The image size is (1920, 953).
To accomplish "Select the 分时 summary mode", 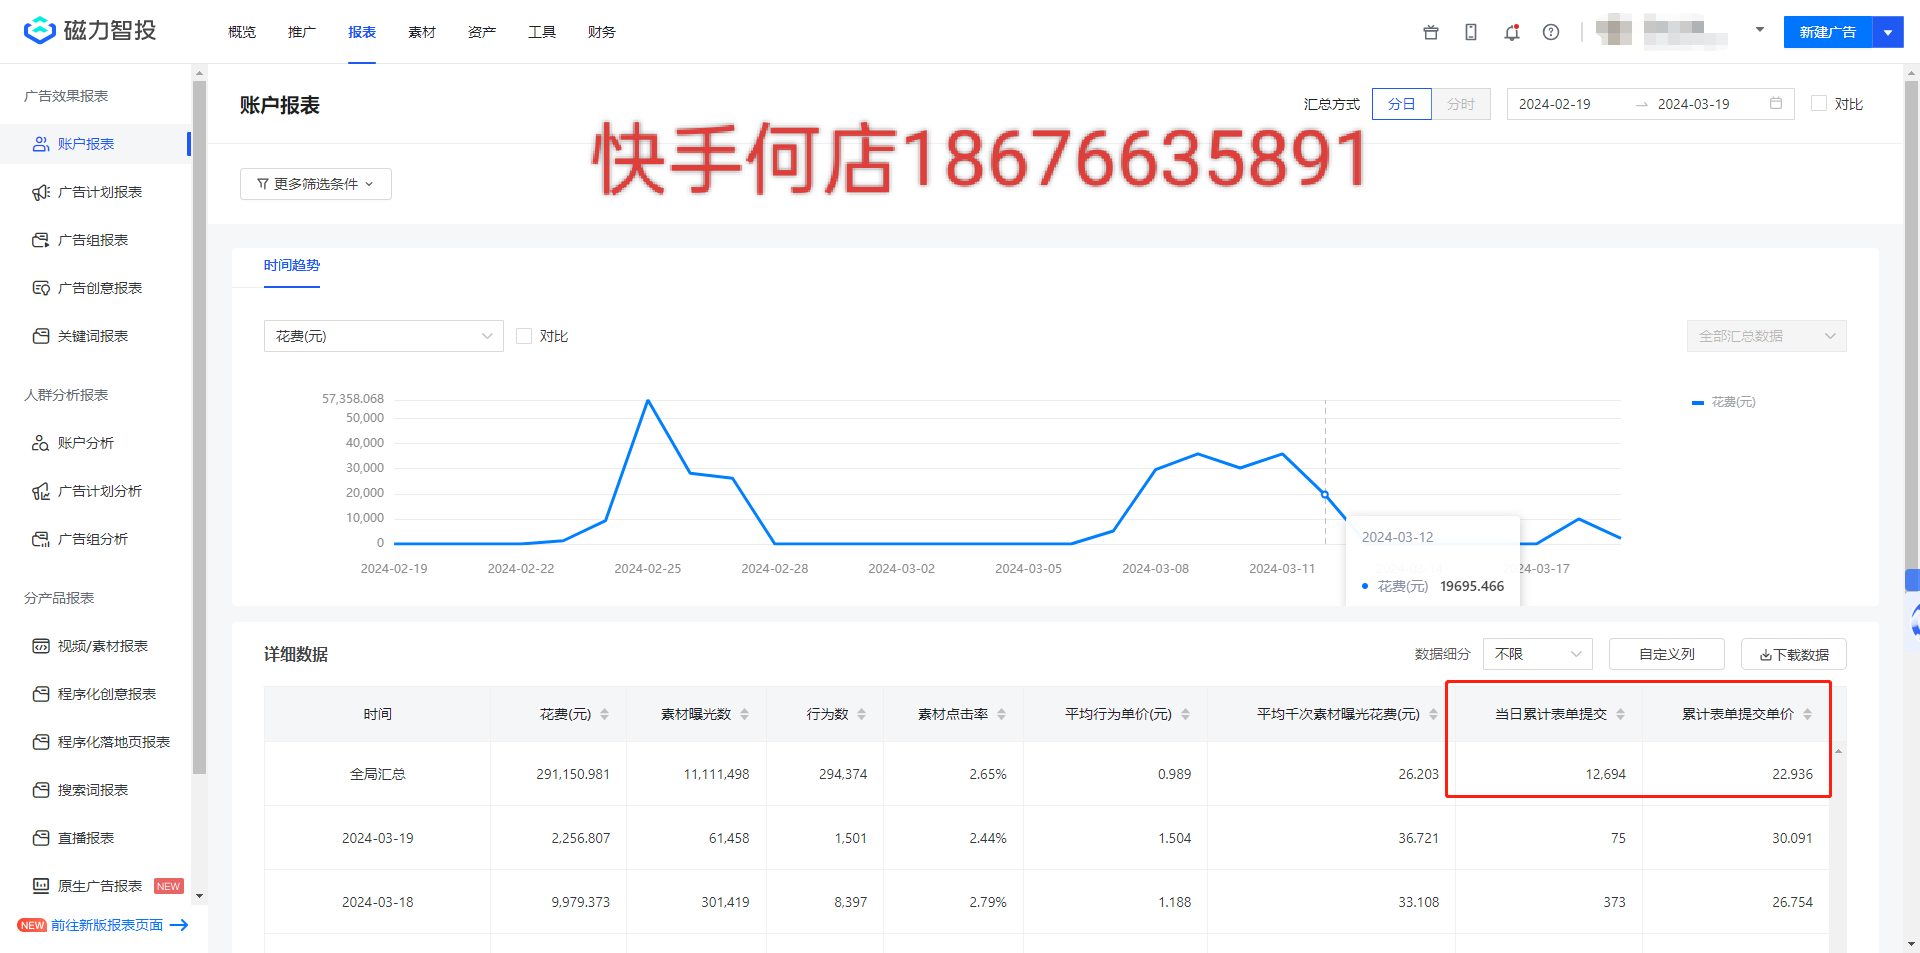I will 1461,104.
